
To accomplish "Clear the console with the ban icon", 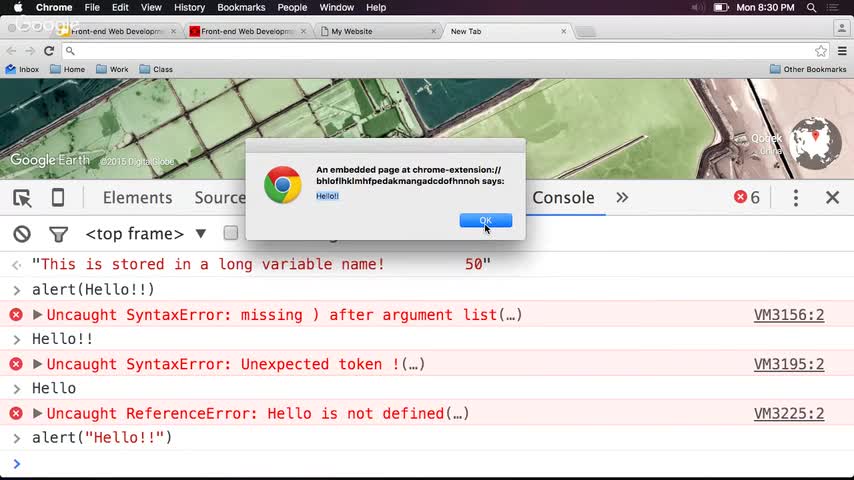I will (22, 234).
